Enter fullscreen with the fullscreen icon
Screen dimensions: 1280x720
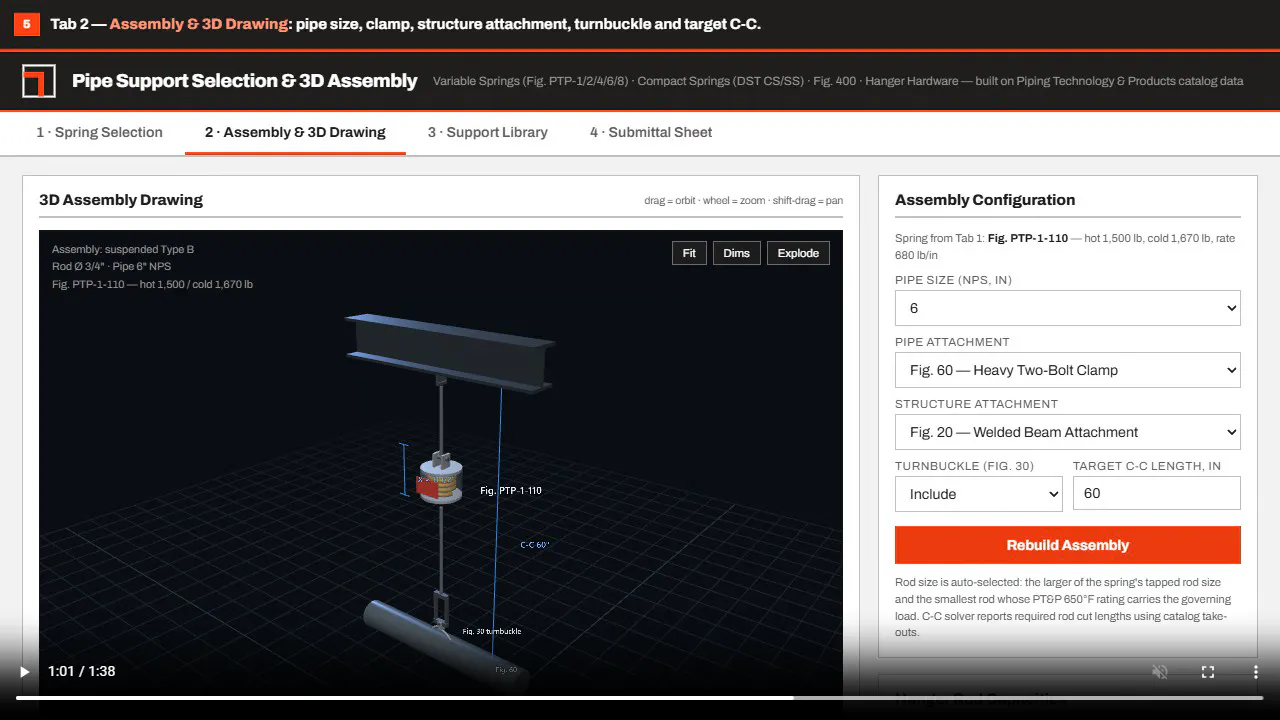click(1208, 672)
